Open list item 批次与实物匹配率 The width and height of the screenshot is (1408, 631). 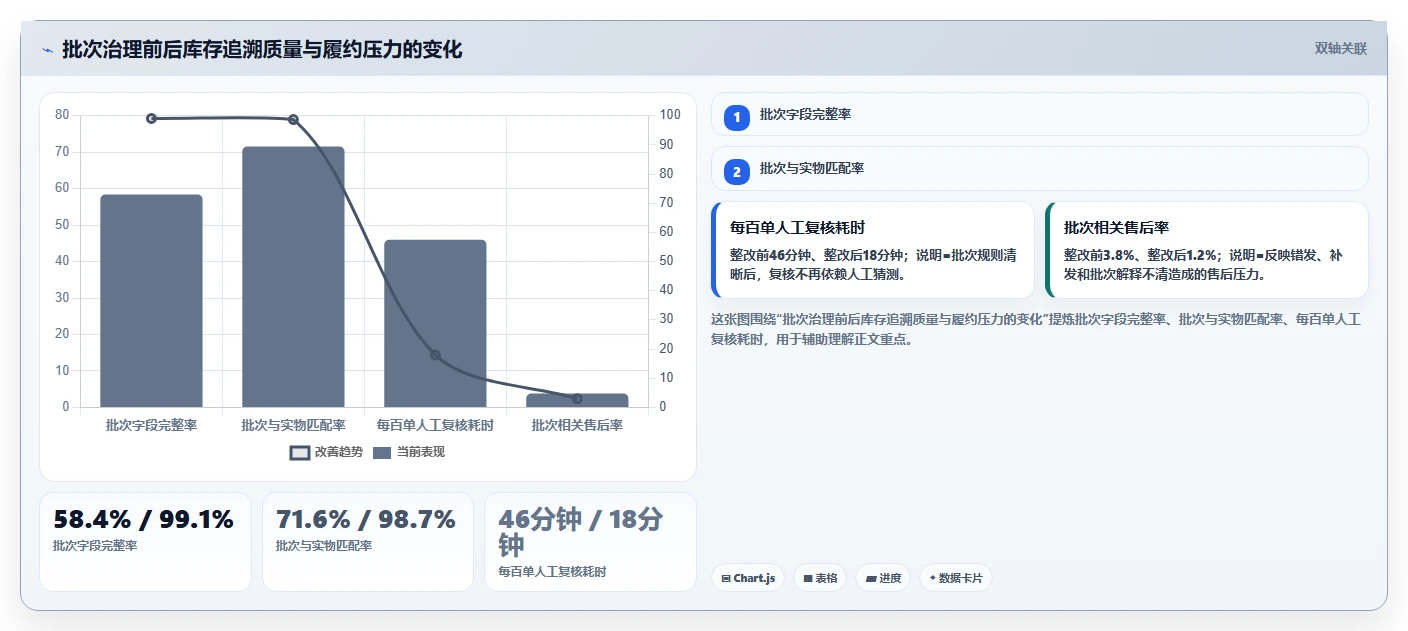1039,168
